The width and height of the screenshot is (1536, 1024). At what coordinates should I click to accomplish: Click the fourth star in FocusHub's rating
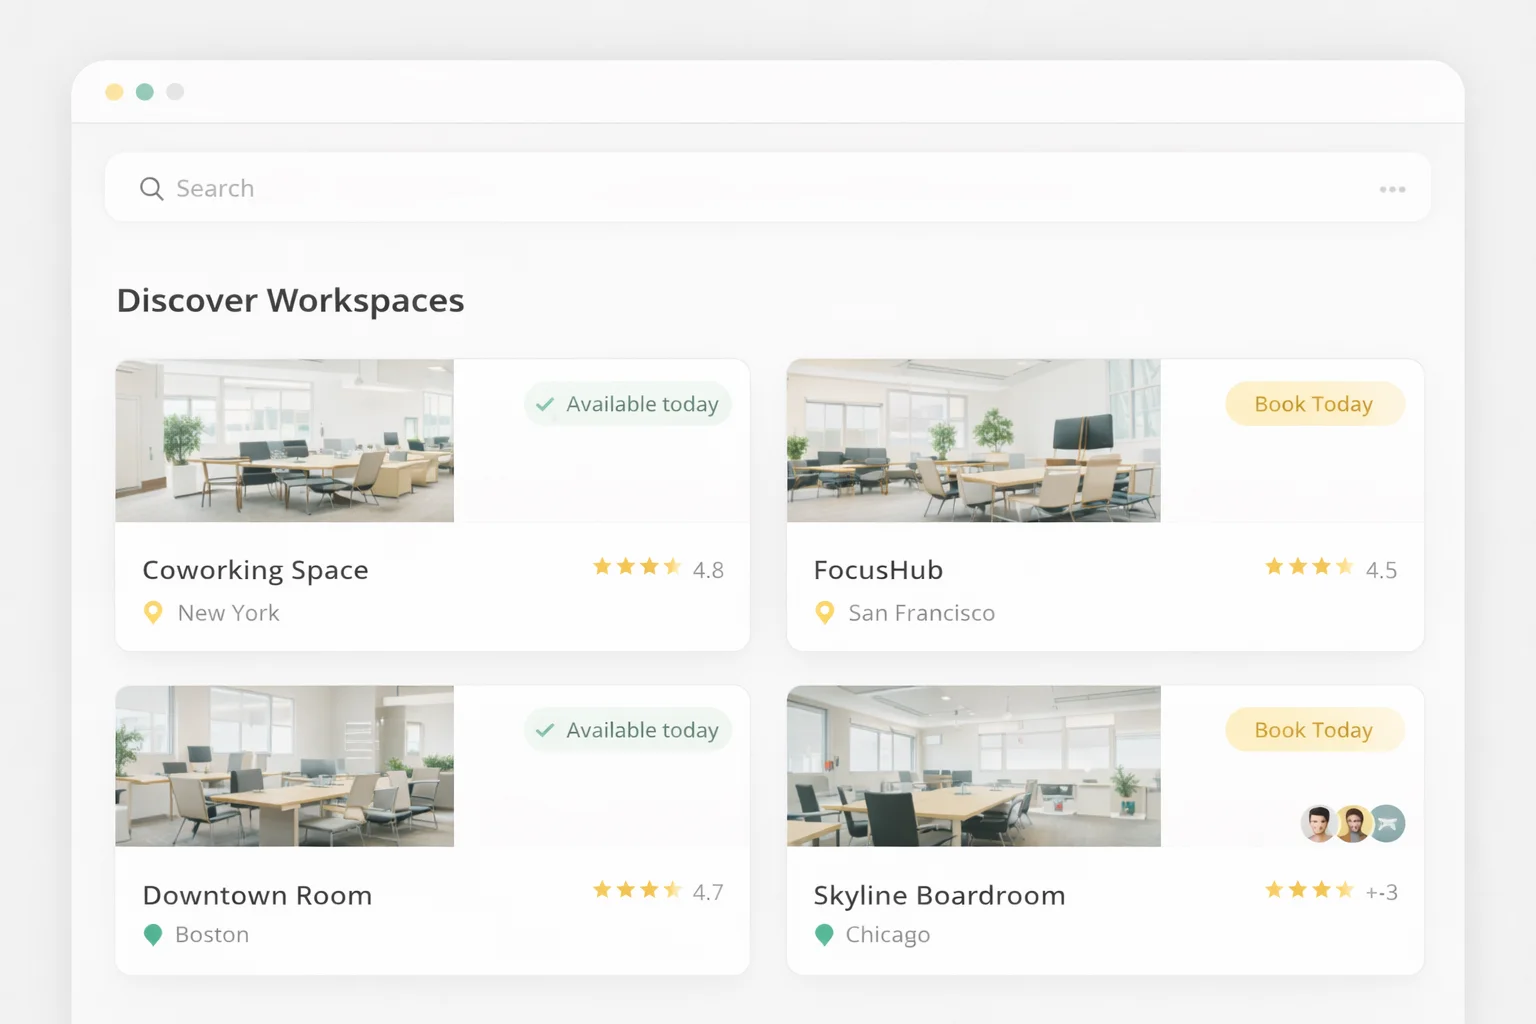click(x=1343, y=567)
